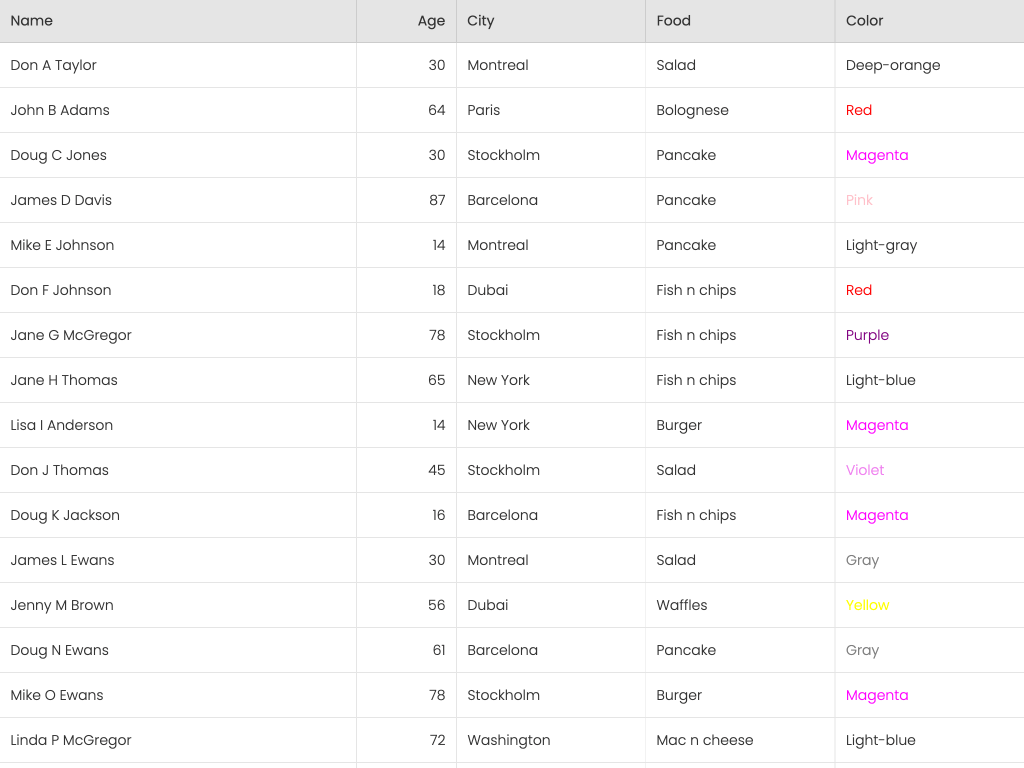
Task: Click the Purple color cell
Action: pyautogui.click(x=867, y=335)
